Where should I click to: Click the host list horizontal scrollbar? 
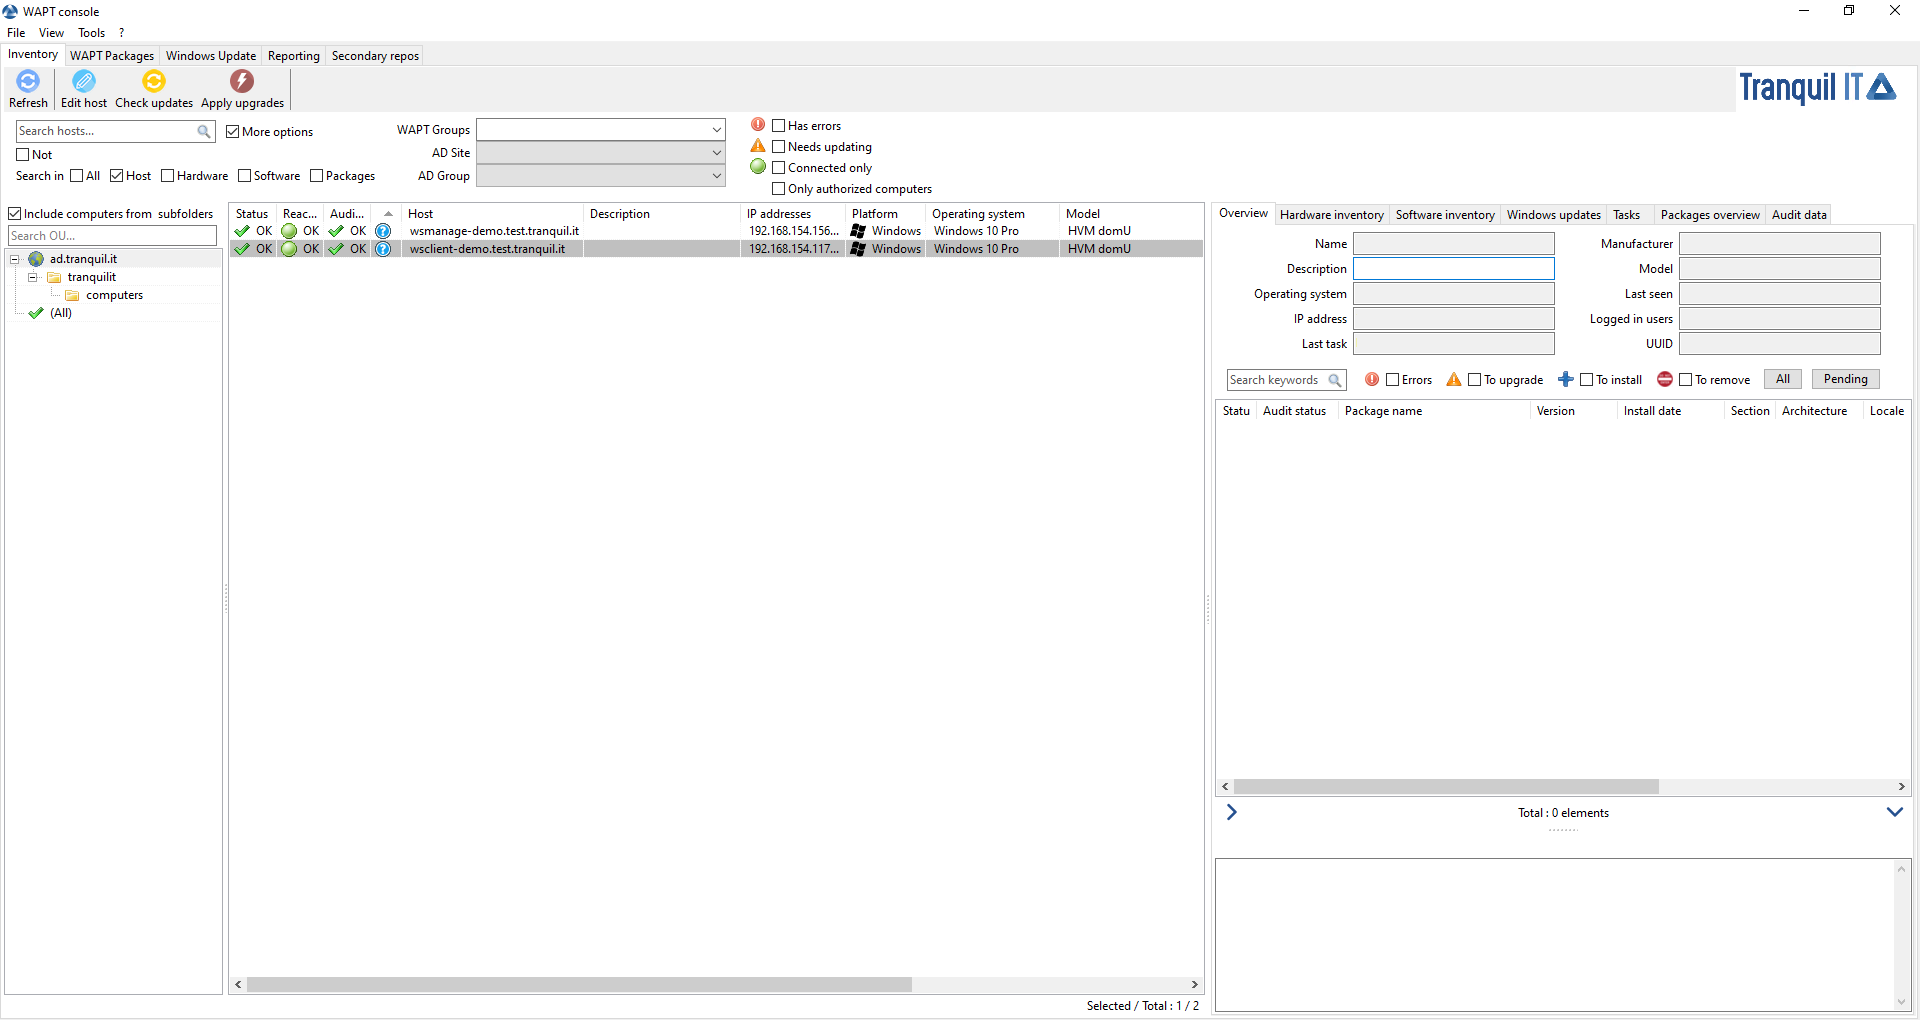(580, 985)
